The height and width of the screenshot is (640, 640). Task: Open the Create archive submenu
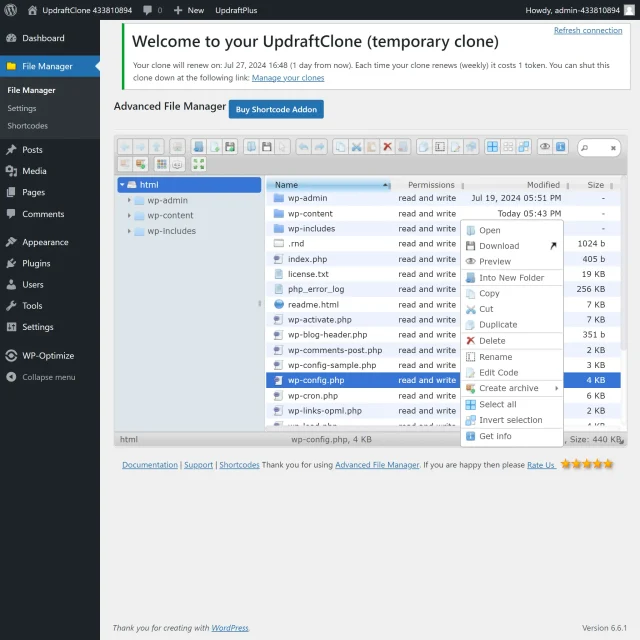[x=512, y=388]
